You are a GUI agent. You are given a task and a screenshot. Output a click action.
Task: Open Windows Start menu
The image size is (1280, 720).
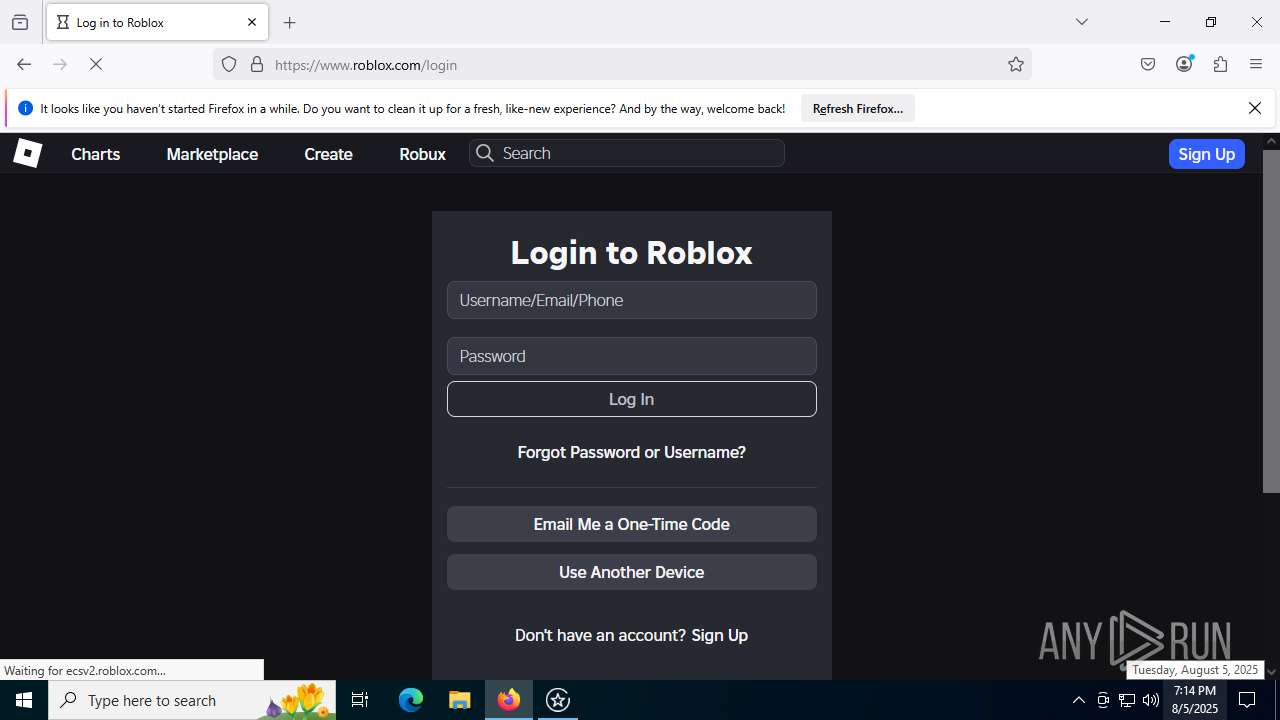pos(24,700)
